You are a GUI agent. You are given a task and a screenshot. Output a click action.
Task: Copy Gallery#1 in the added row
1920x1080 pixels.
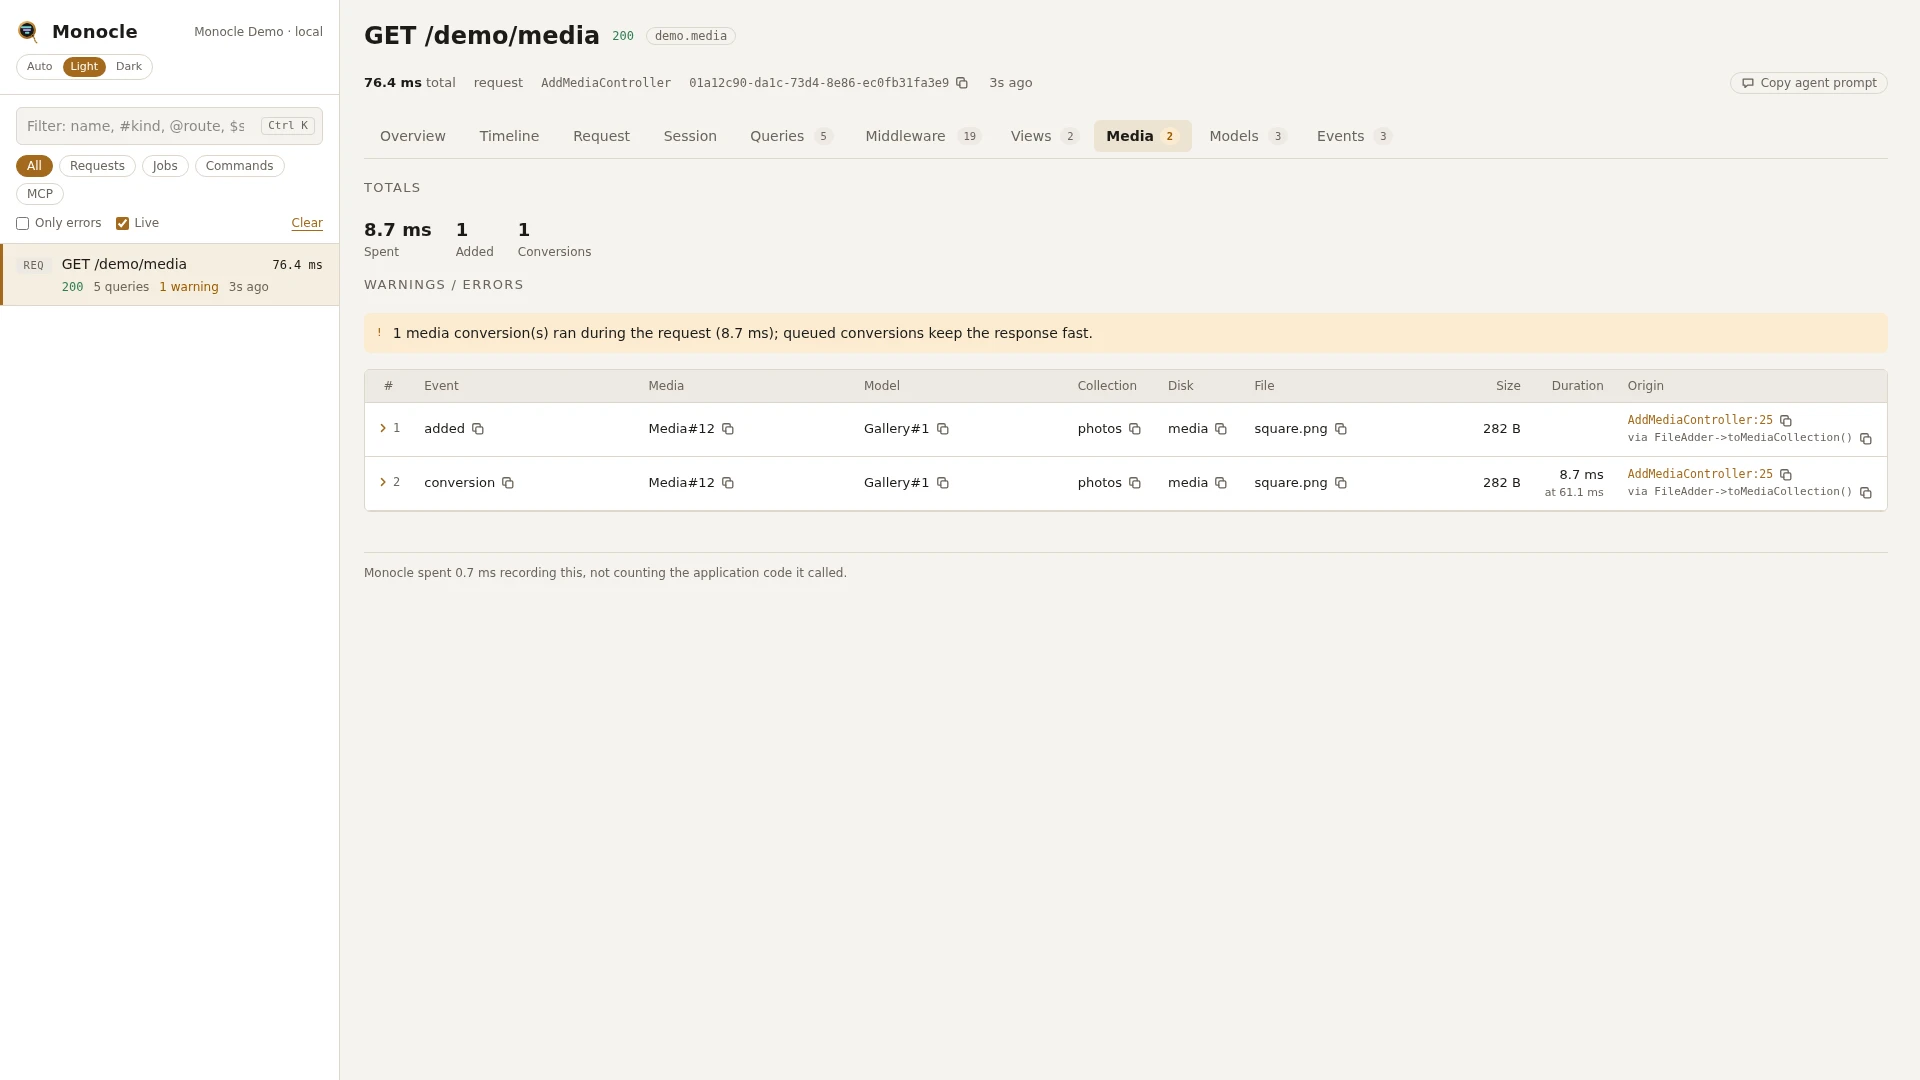pos(943,429)
